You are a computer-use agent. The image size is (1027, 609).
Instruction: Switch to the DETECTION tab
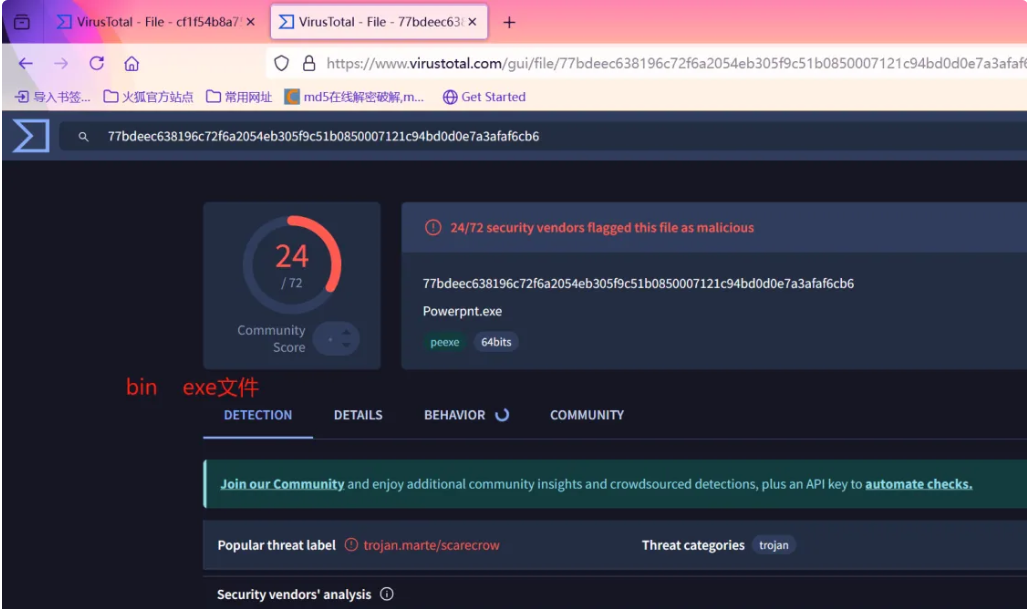(258, 415)
